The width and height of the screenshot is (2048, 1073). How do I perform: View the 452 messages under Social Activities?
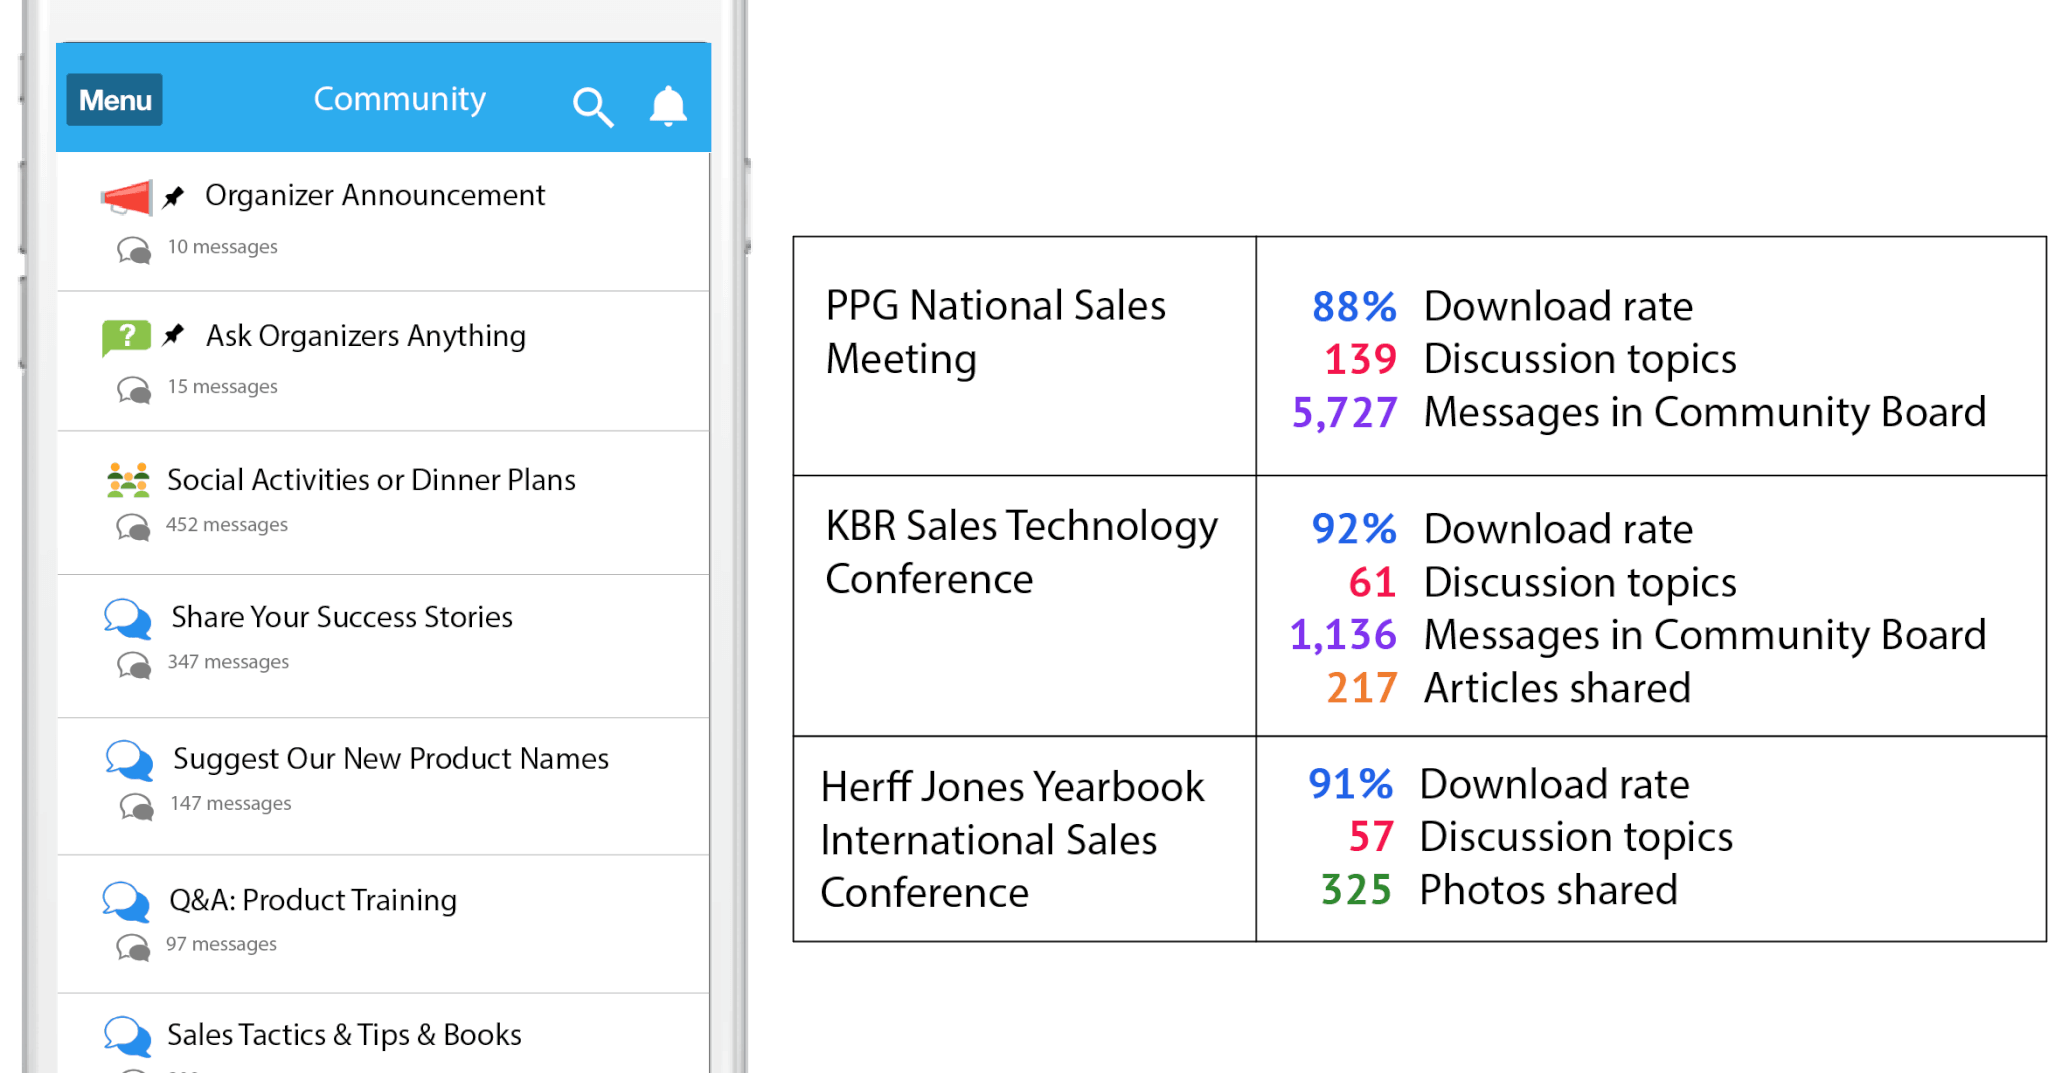(226, 524)
